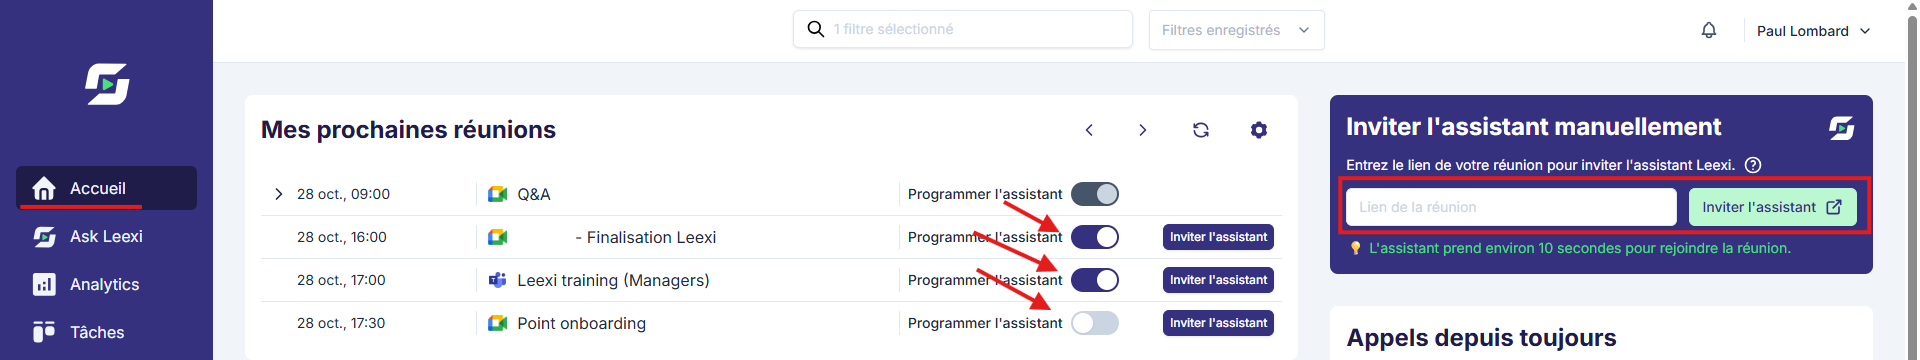Click the Lien de la réunion field
Viewport: 1920px width, 360px height.
1511,207
